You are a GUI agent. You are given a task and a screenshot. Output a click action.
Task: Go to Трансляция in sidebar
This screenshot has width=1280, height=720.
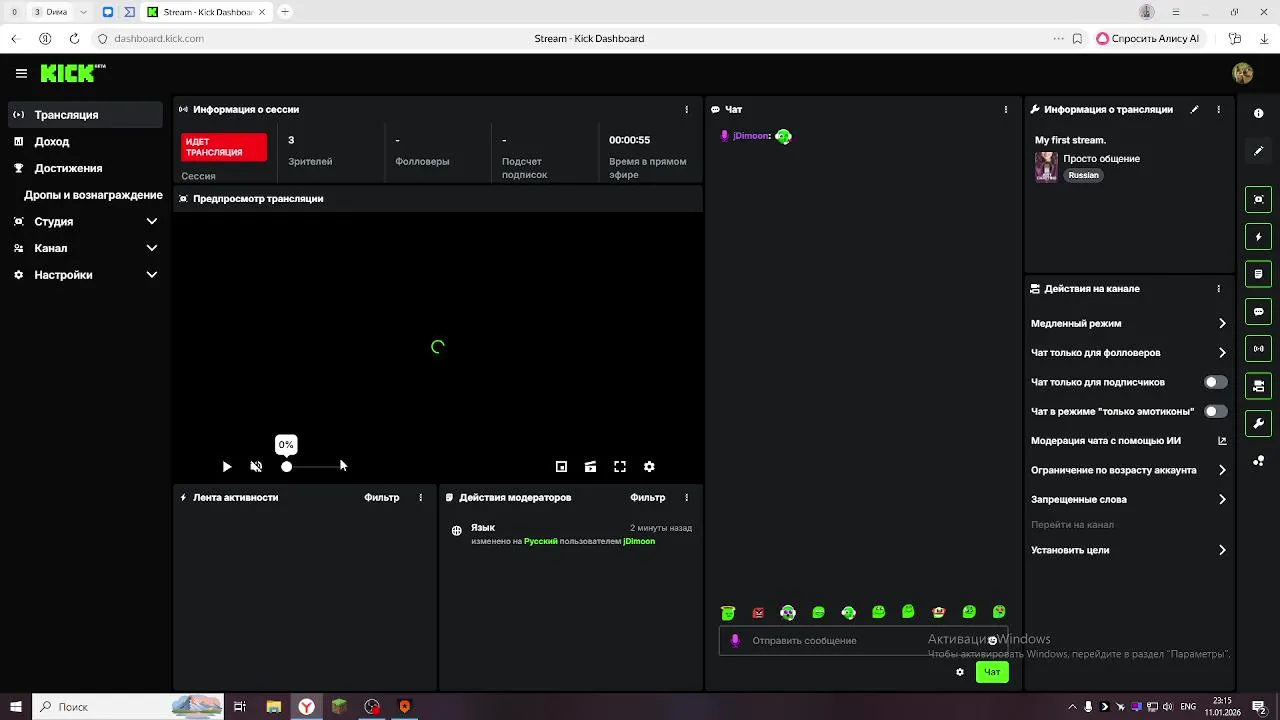tap(85, 115)
